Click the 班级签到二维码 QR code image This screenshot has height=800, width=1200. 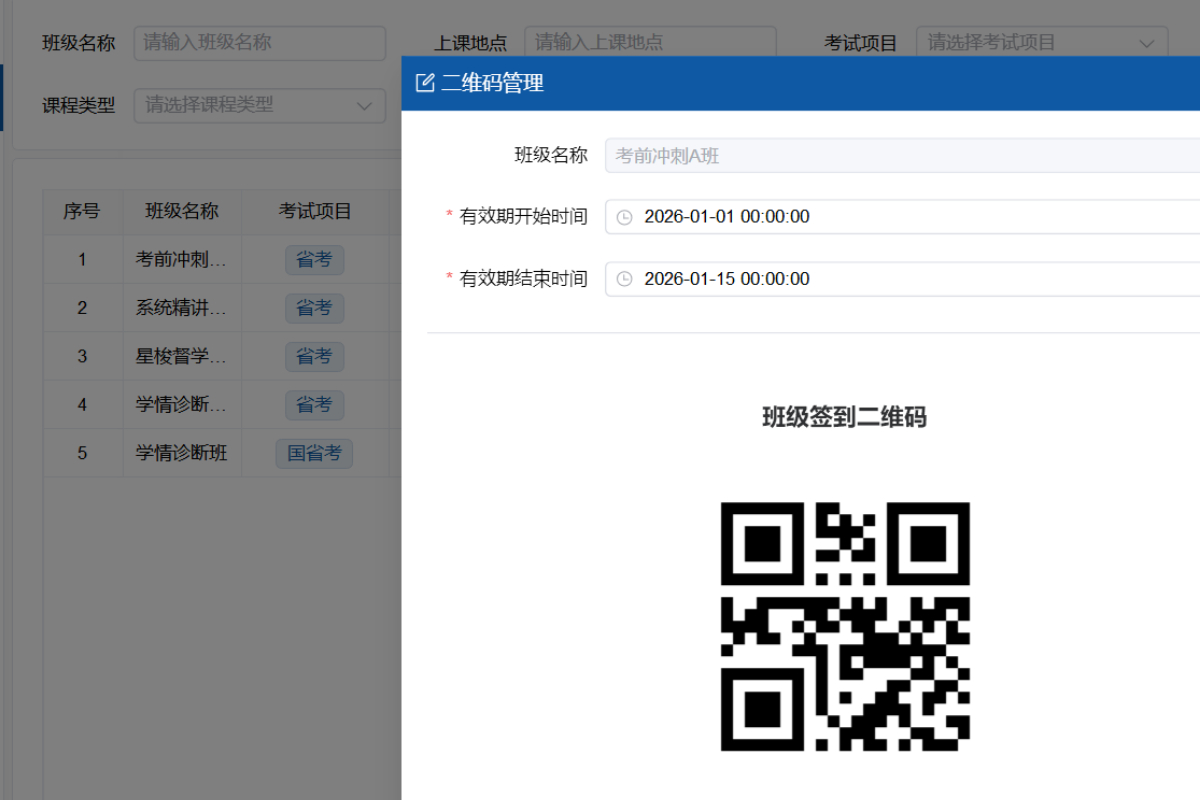845,627
